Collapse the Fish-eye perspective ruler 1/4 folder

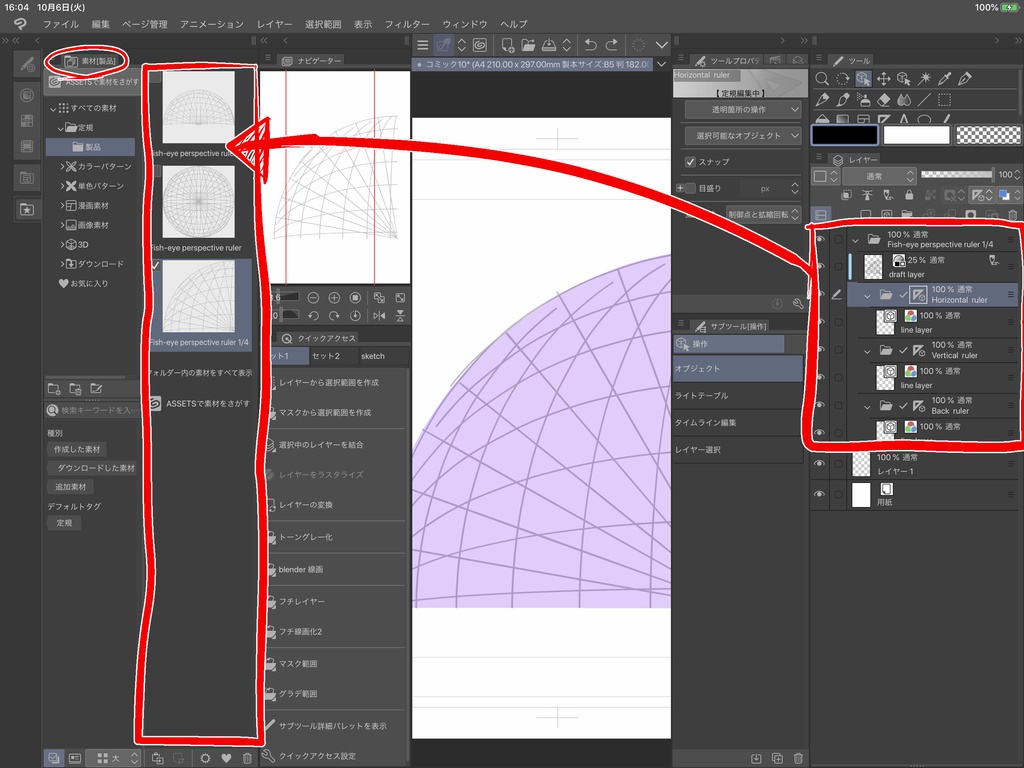click(x=855, y=241)
